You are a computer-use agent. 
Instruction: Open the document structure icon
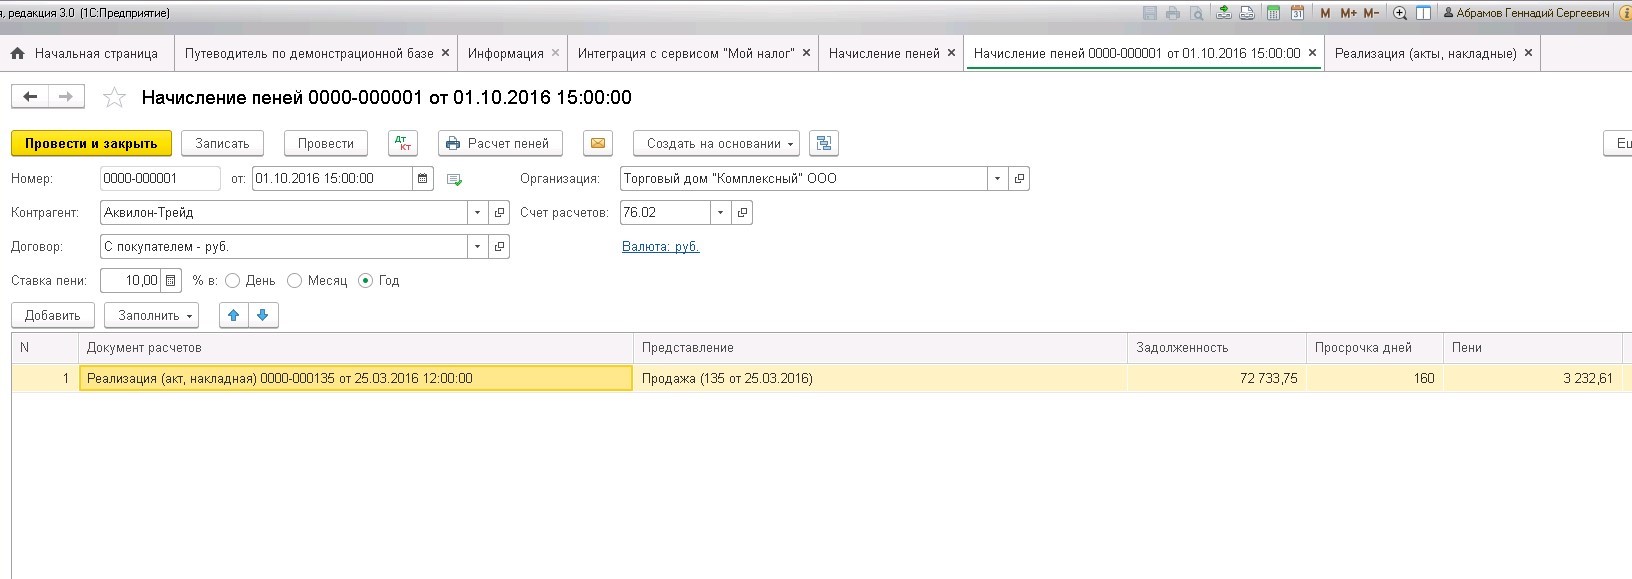pos(823,143)
